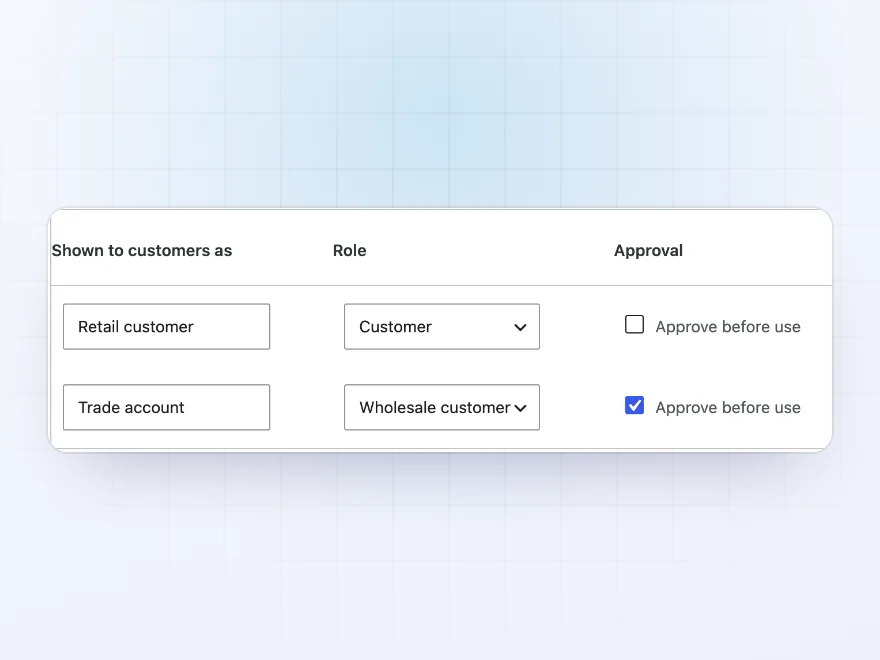Image resolution: width=880 pixels, height=660 pixels.
Task: Click the Retail customer name field
Action: [166, 327]
